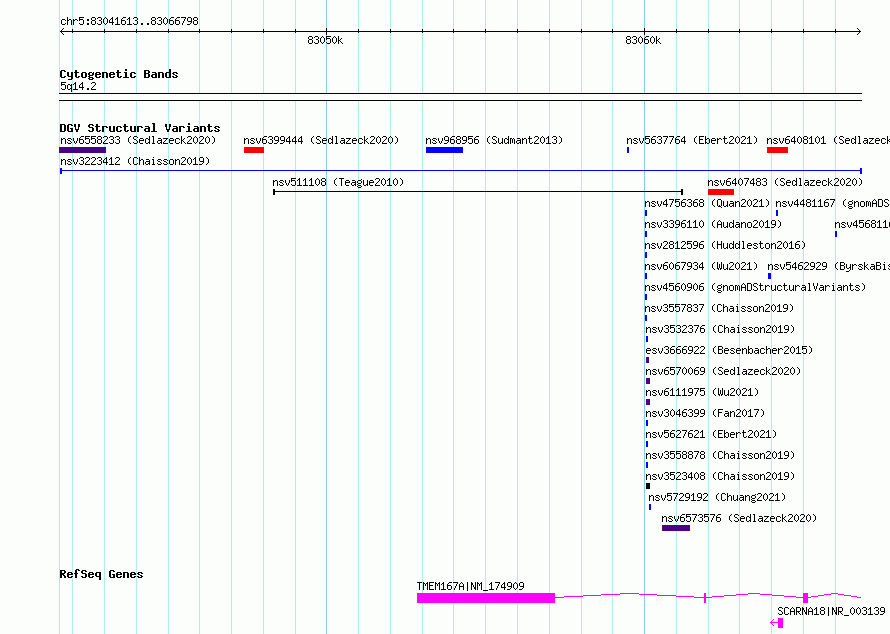Click the SCARNA18|NR_003139 gene label
The height and width of the screenshot is (634, 890).
(831, 611)
